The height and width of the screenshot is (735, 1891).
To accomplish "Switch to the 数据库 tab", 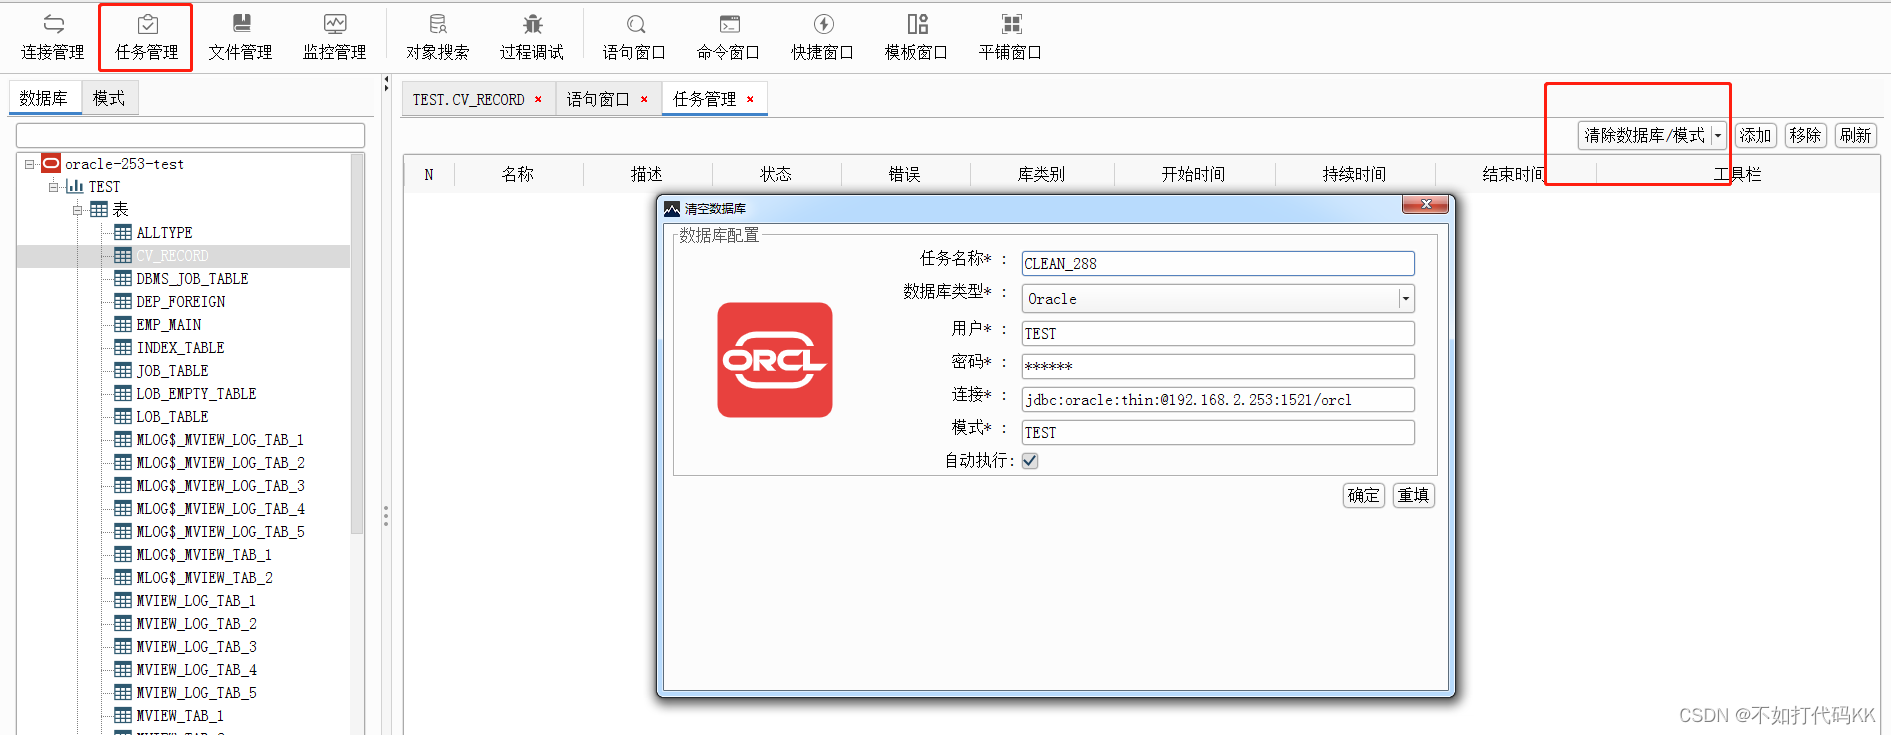I will (x=44, y=98).
